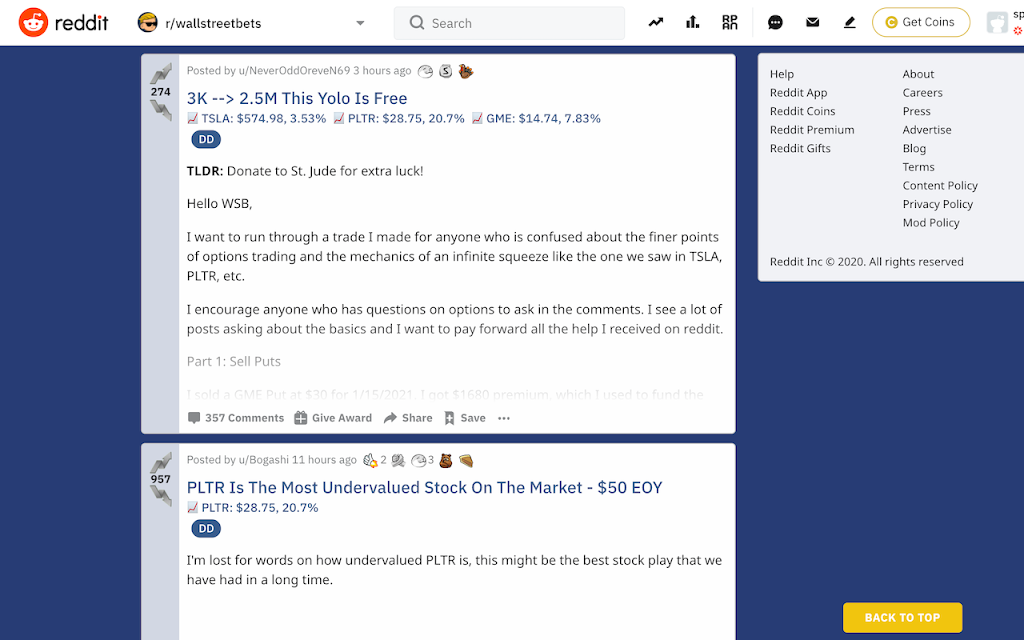Click the vote count 957

[x=161, y=479]
